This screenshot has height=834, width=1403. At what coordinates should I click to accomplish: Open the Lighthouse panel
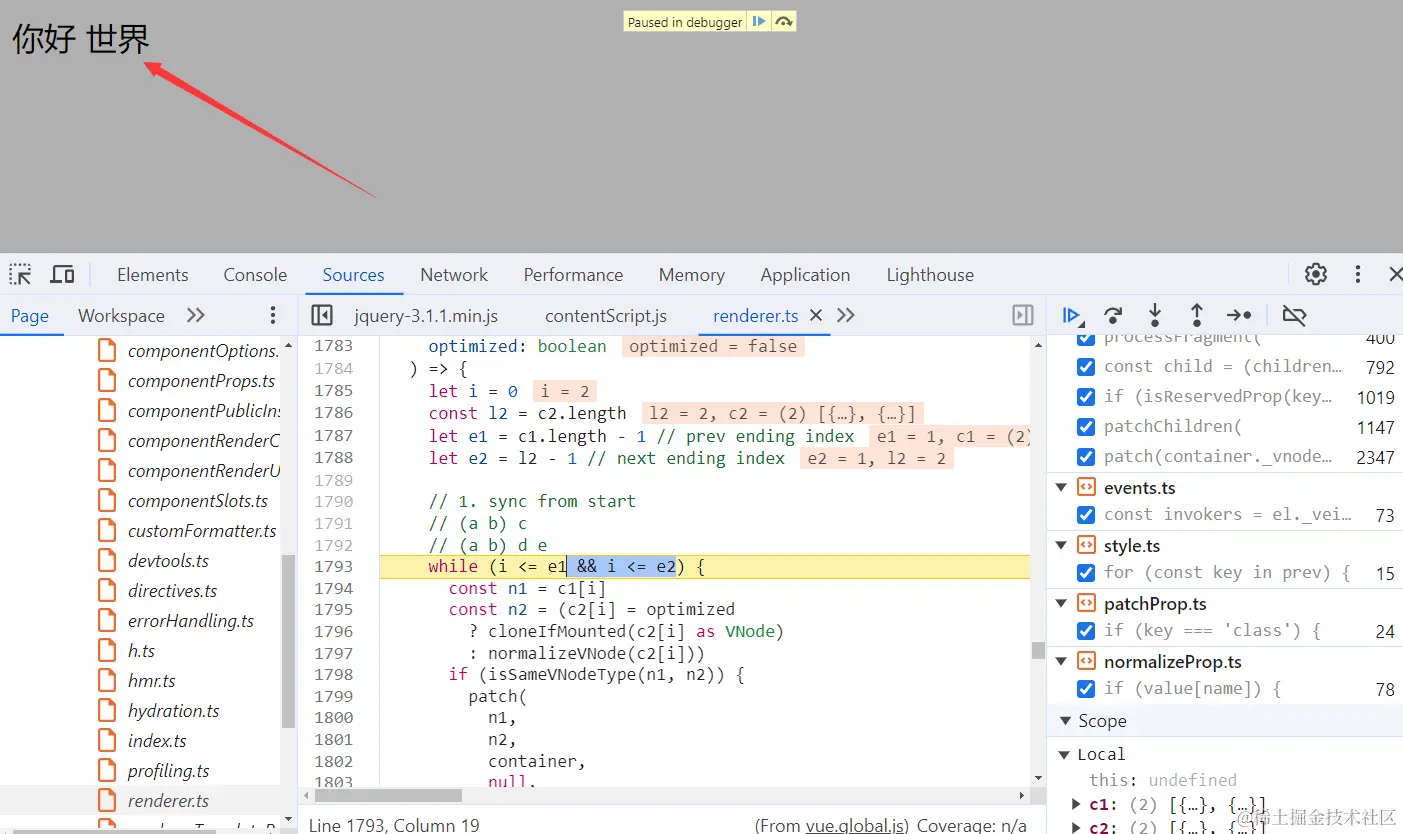(x=930, y=274)
